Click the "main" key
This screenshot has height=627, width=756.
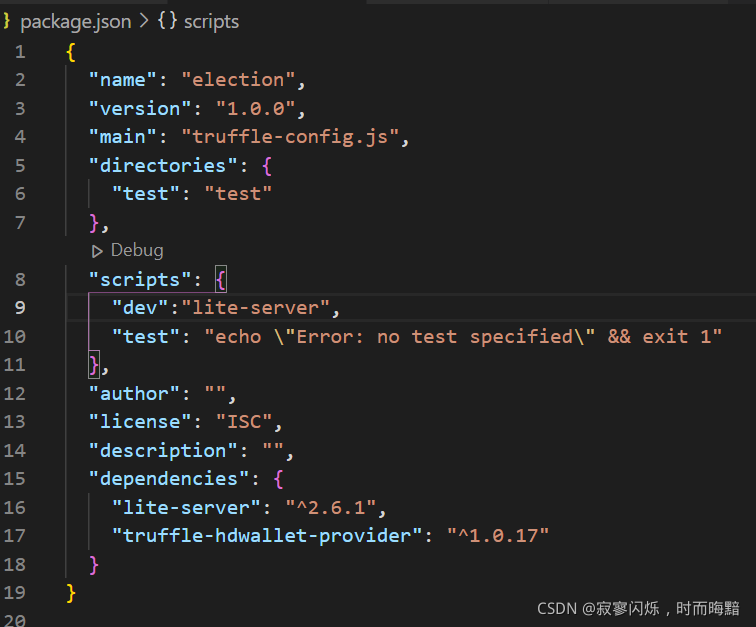click(122, 137)
